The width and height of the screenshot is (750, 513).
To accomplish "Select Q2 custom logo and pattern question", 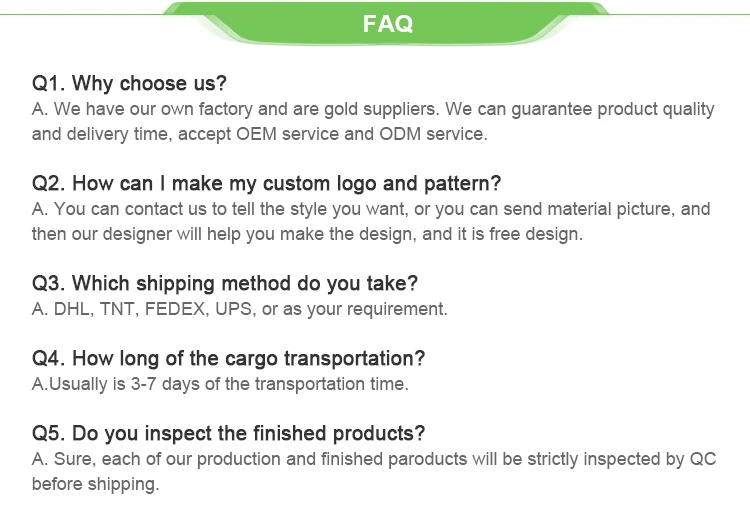I will coord(266,184).
